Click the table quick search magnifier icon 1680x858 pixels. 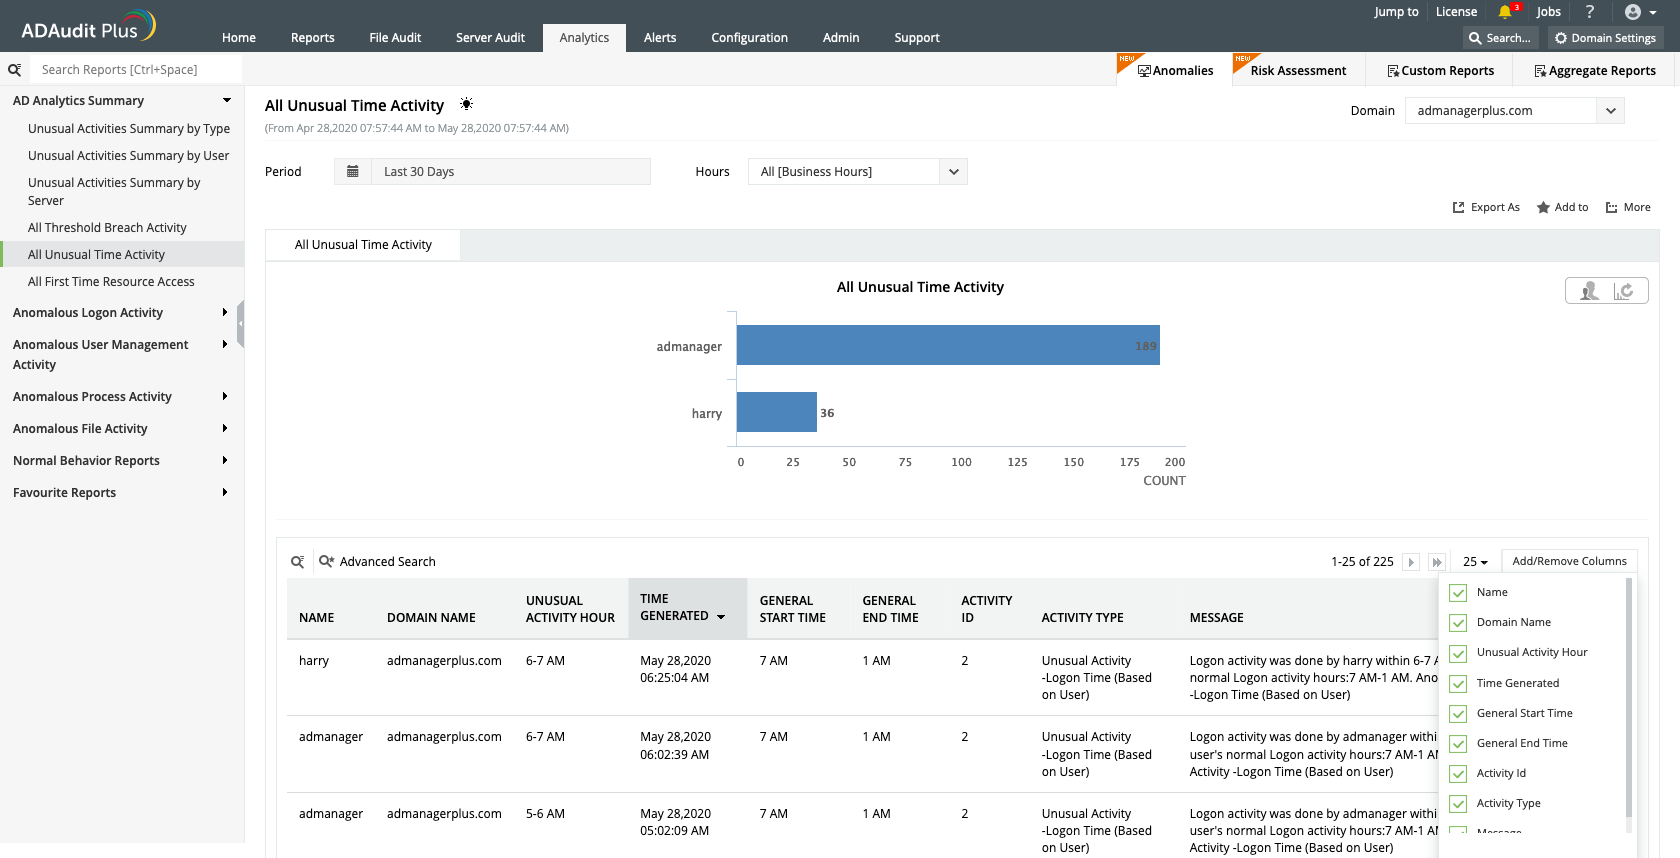297,562
